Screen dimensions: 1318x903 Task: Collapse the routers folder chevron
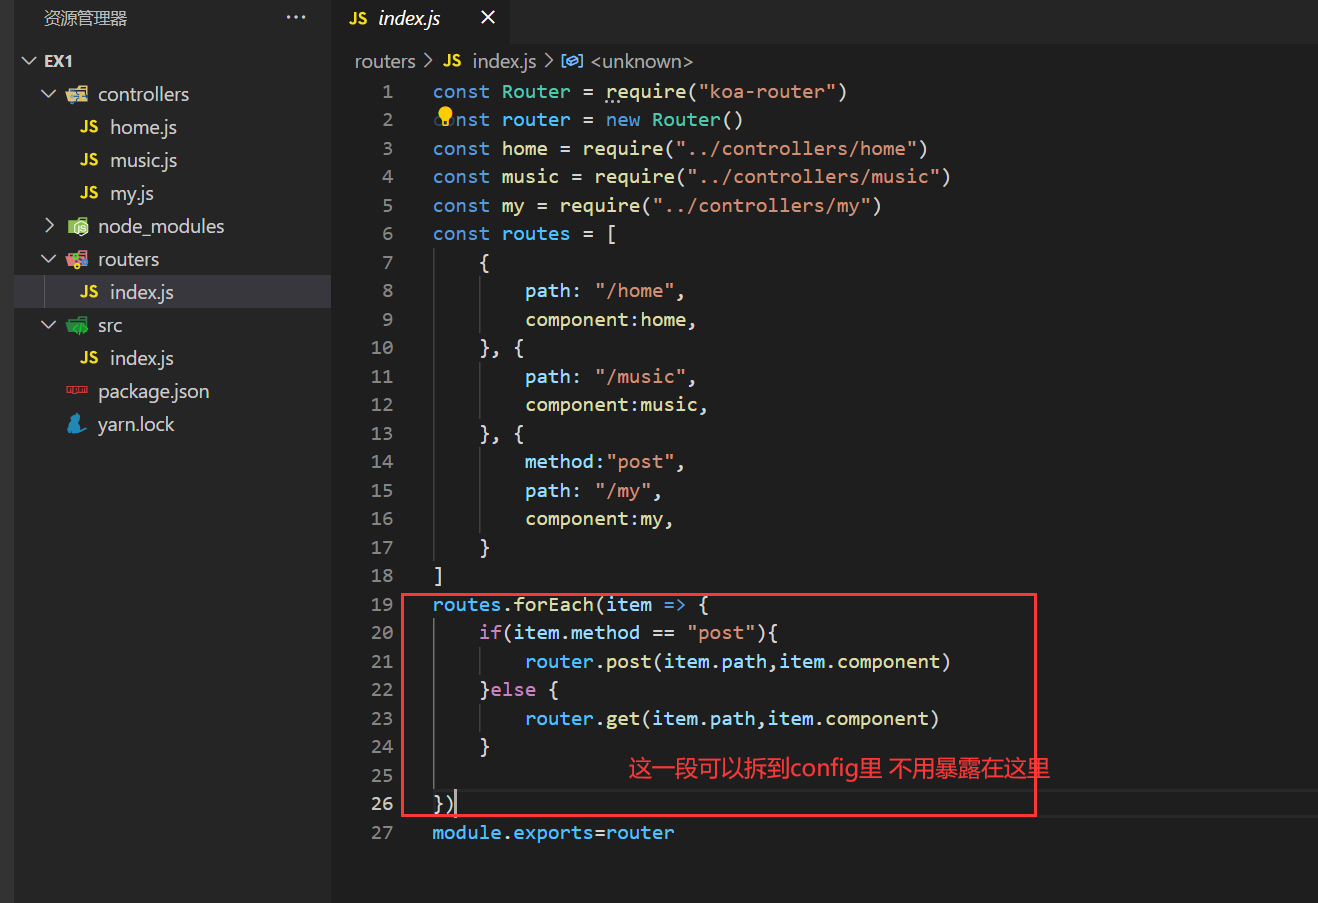click(x=49, y=259)
